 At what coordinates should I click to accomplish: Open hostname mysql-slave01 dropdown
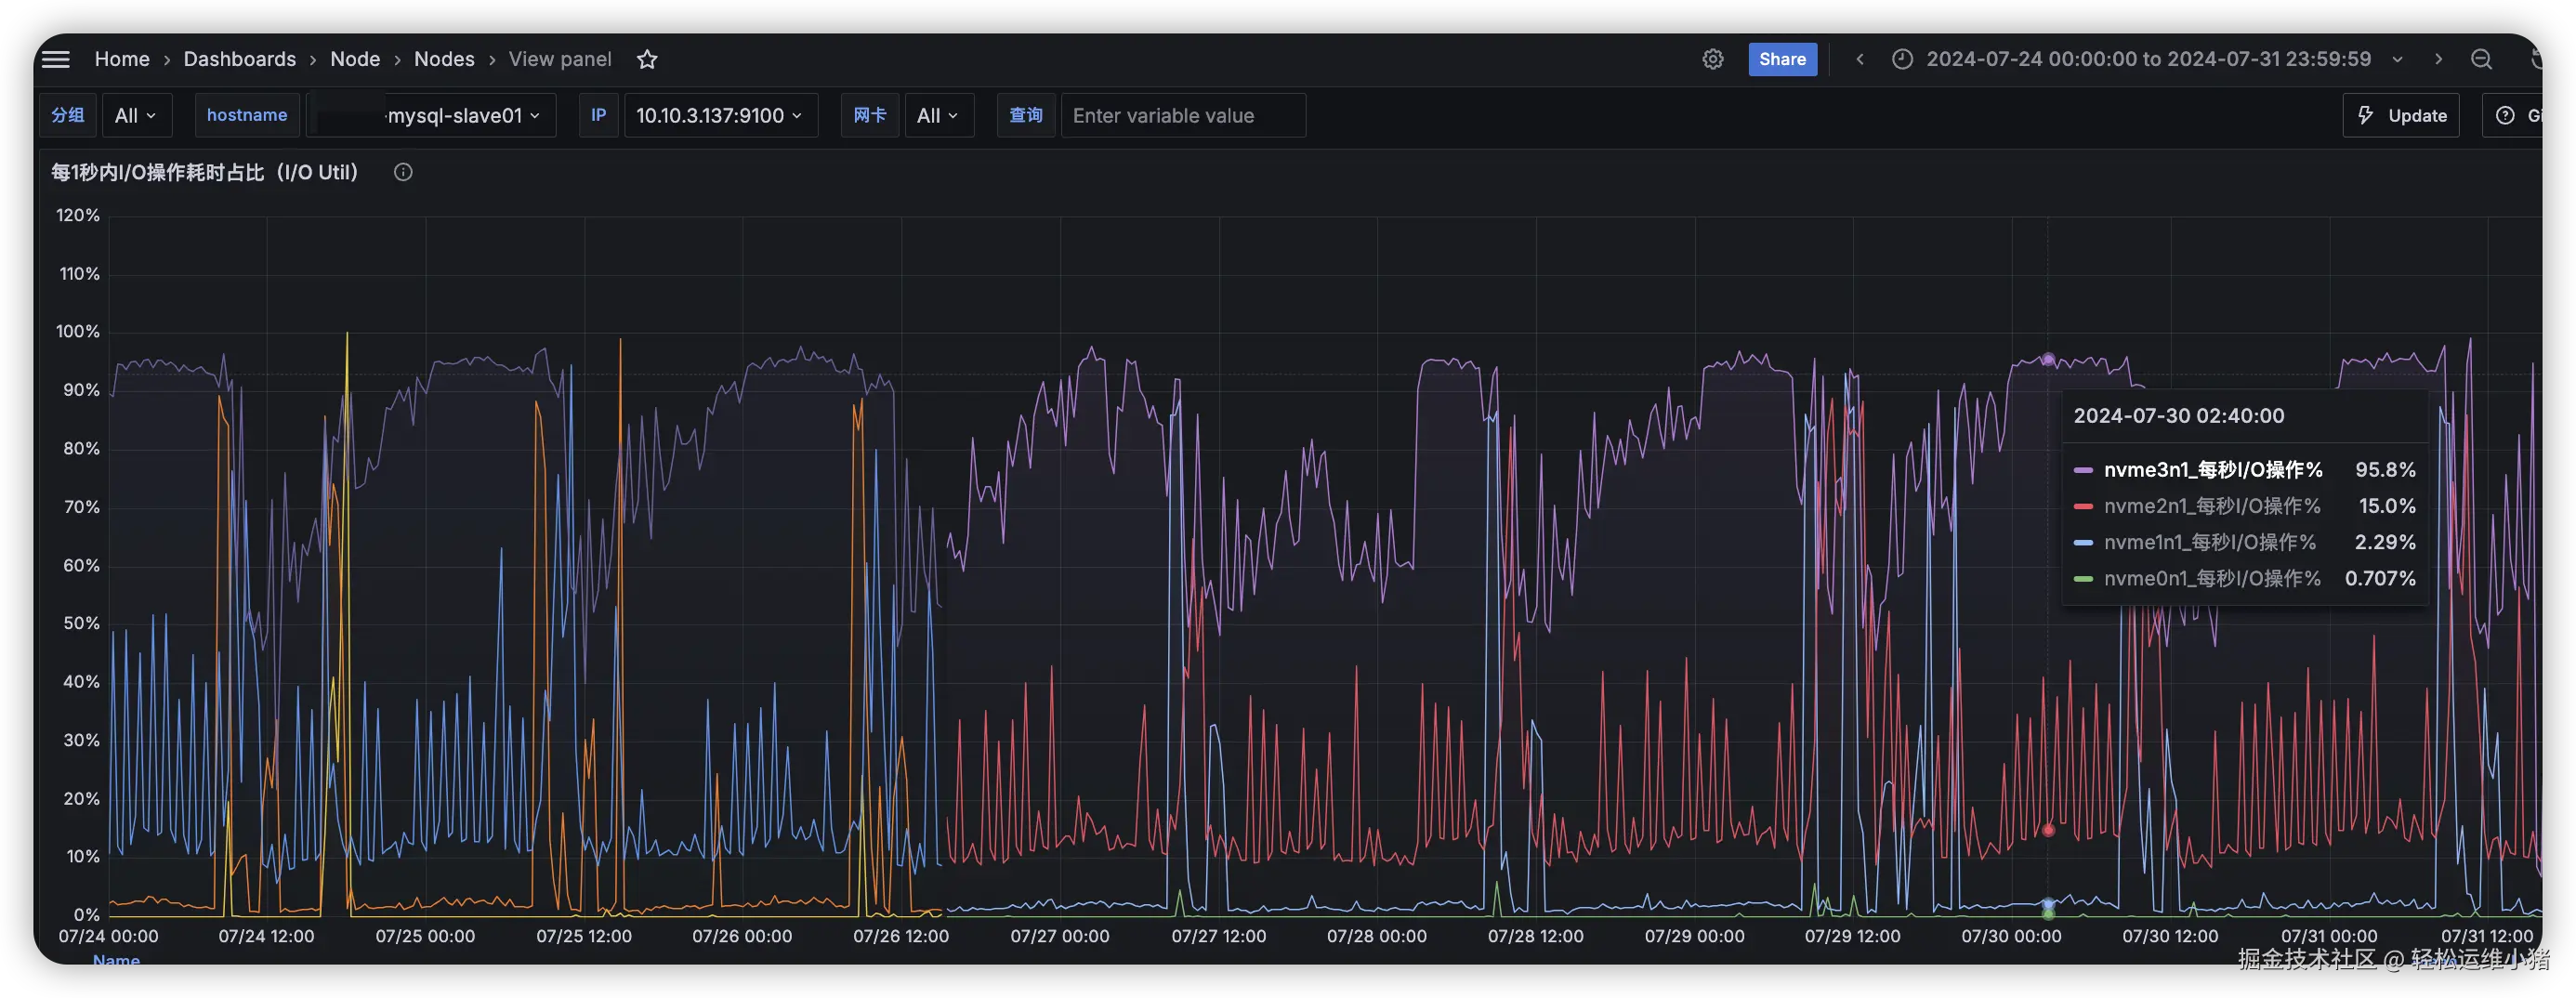432,115
